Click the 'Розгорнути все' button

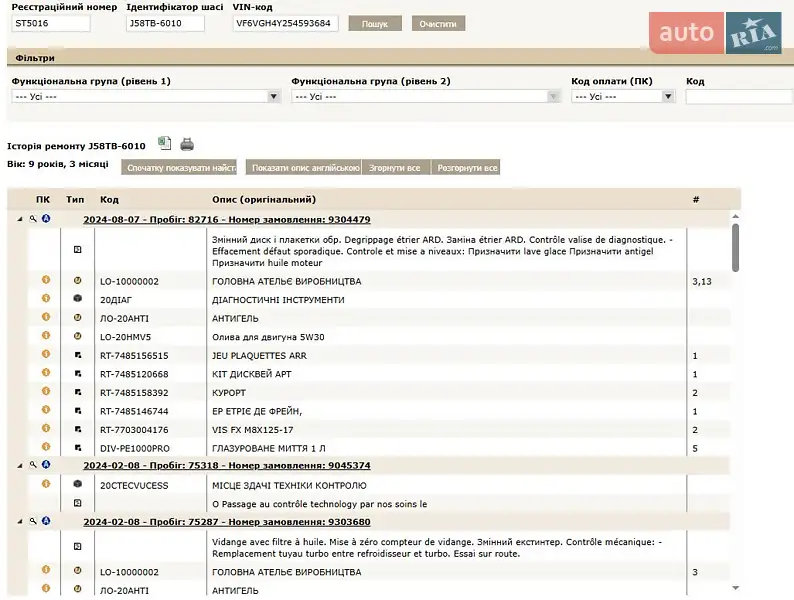point(465,168)
